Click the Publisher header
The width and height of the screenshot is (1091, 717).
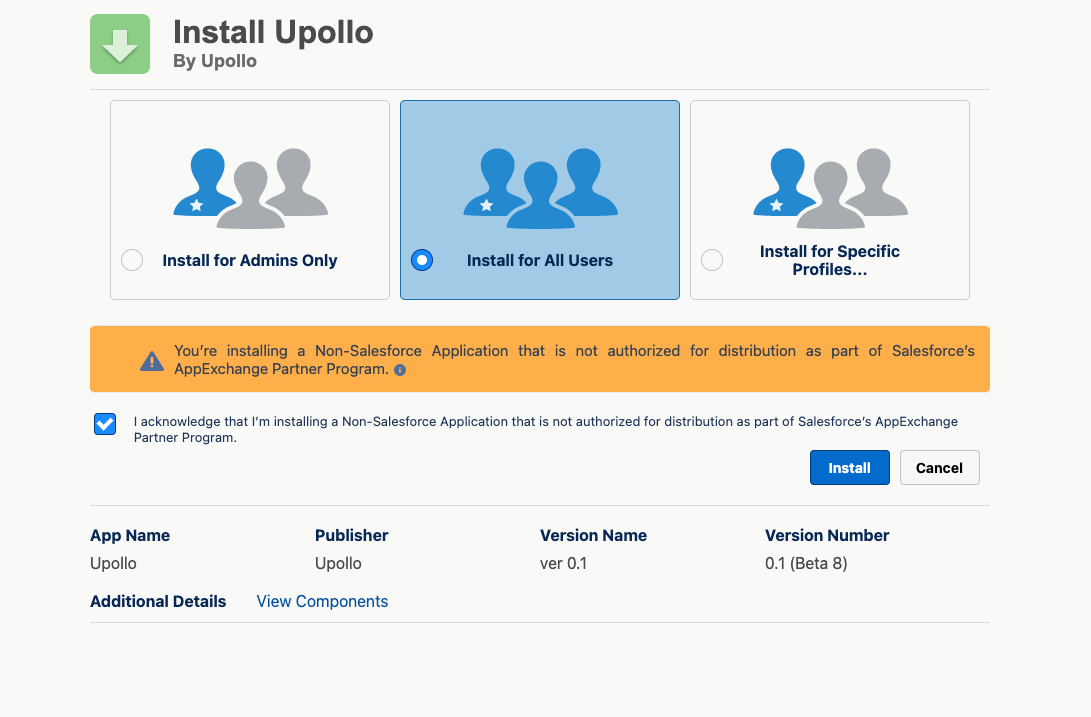point(351,535)
